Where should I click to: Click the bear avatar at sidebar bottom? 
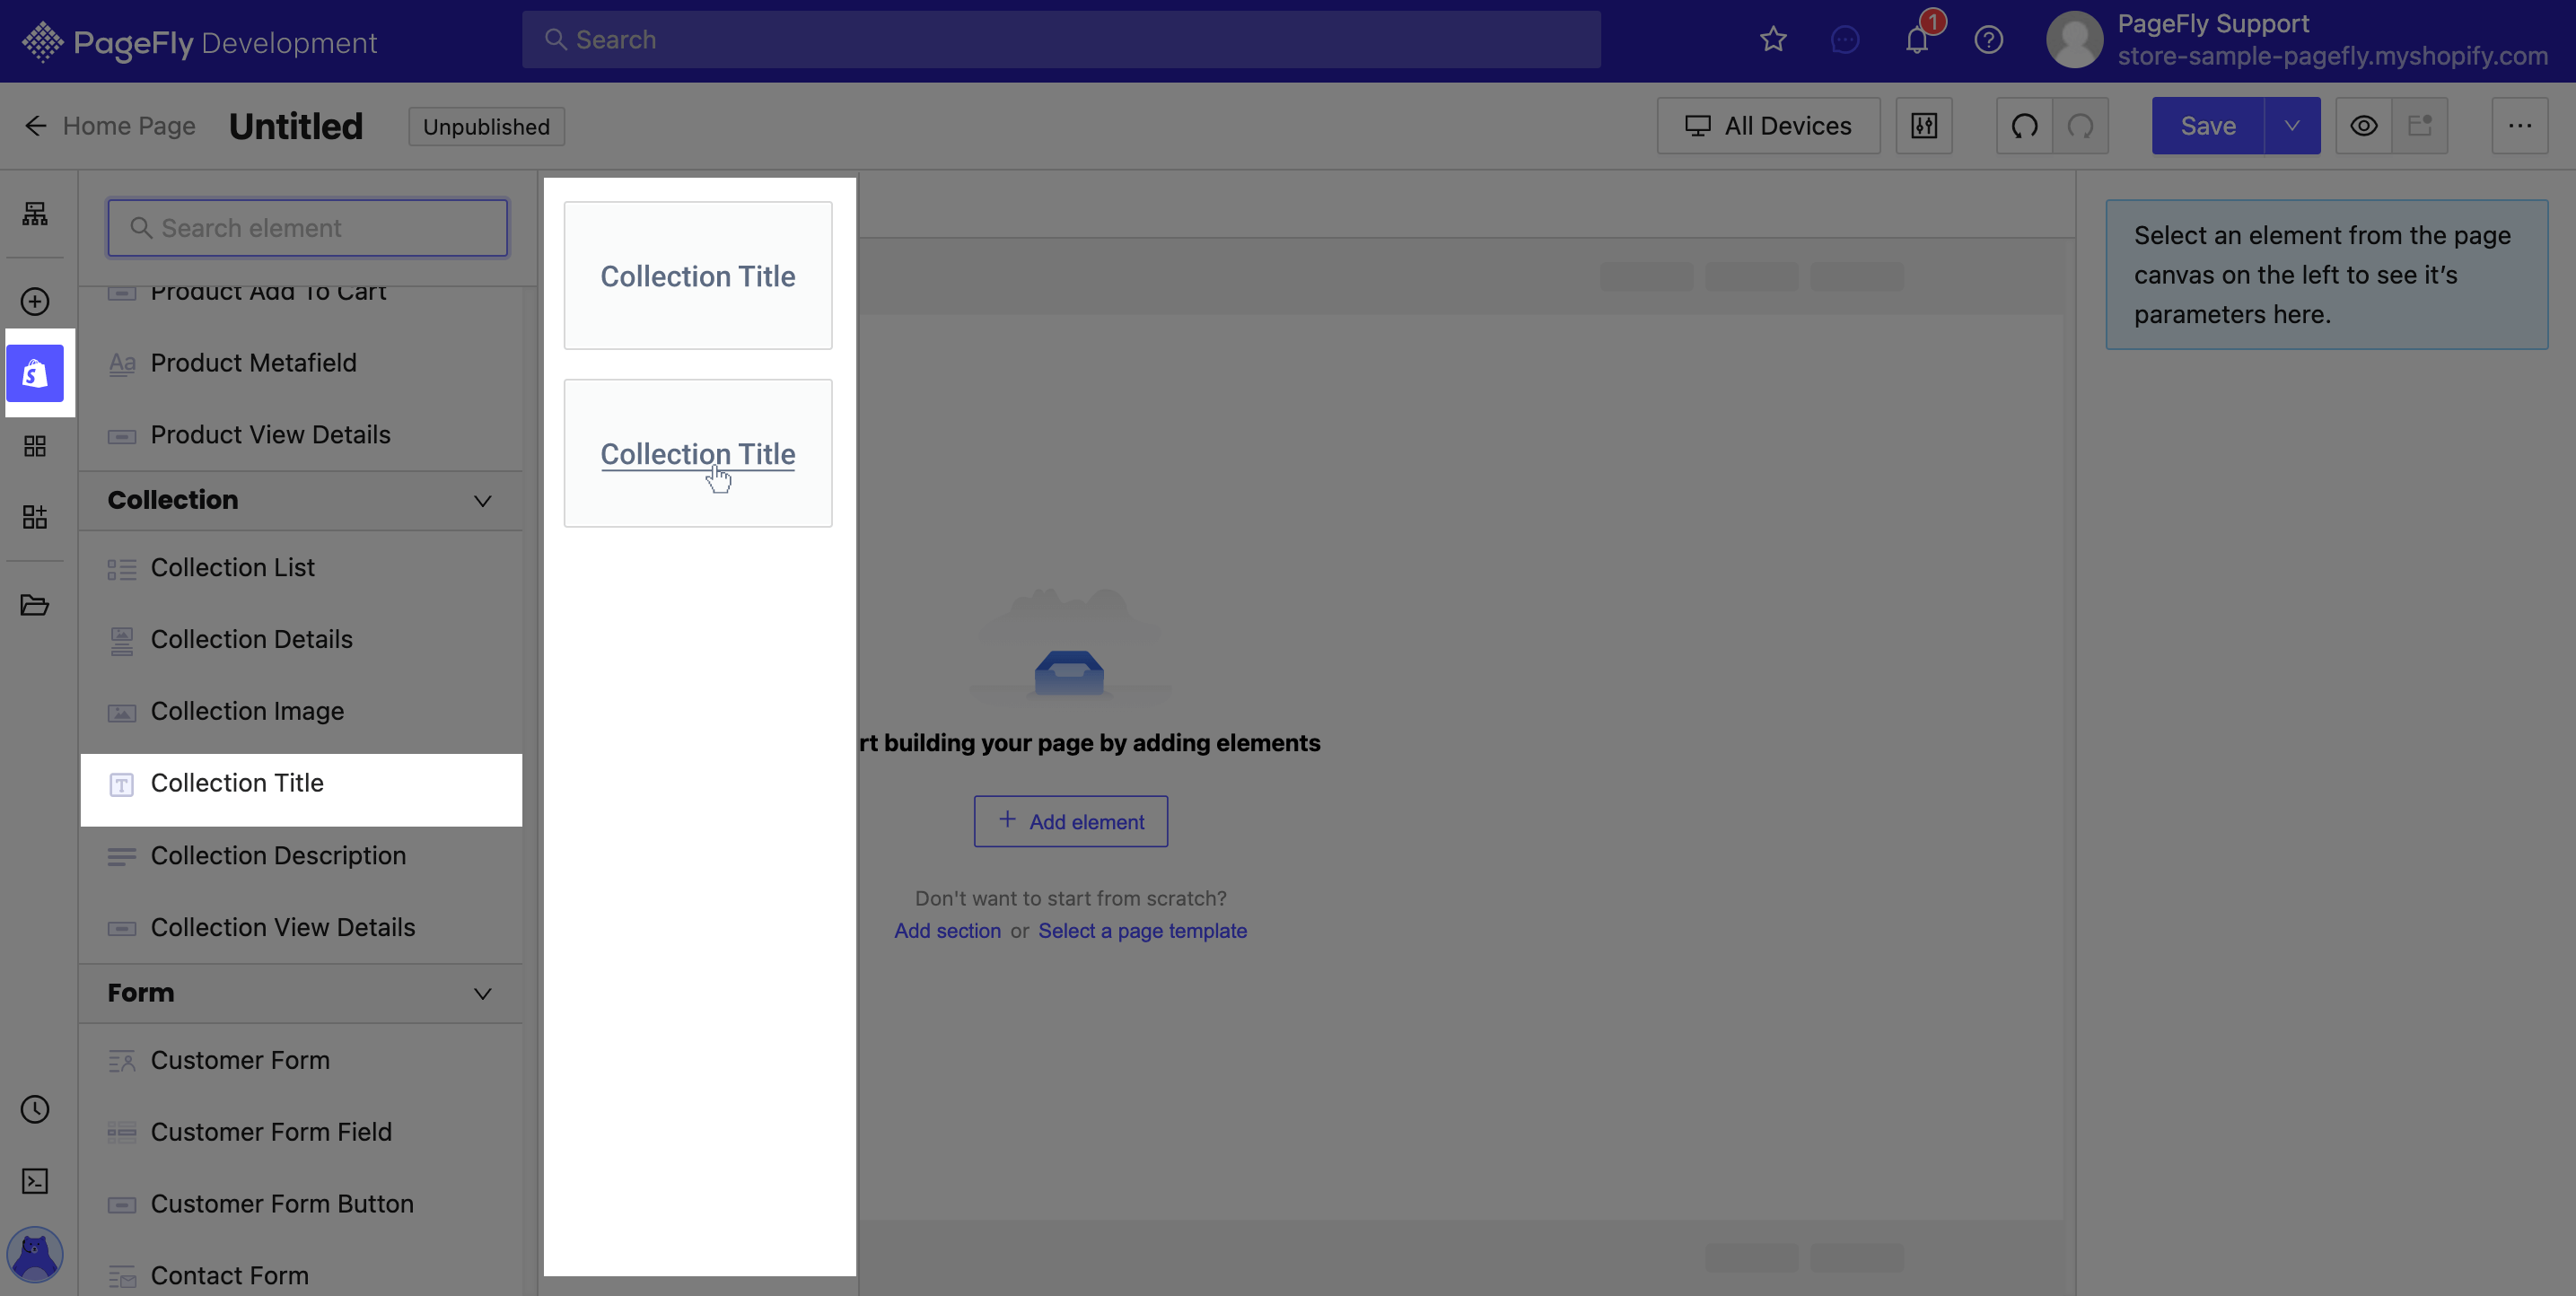click(35, 1254)
